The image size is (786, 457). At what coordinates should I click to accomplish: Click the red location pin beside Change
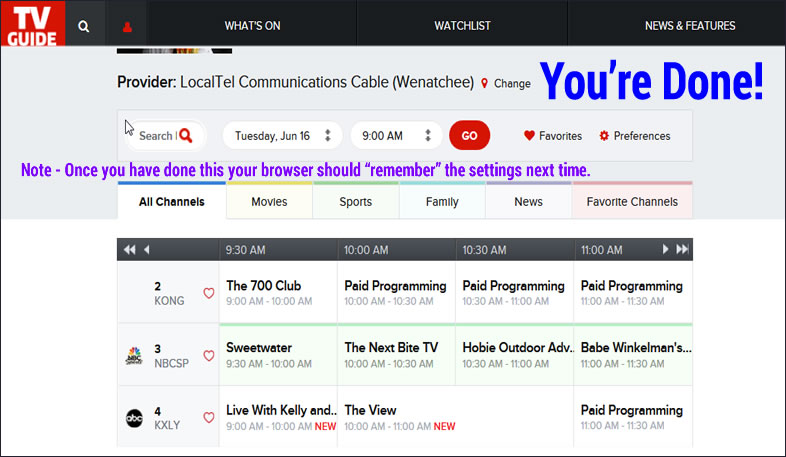click(484, 83)
